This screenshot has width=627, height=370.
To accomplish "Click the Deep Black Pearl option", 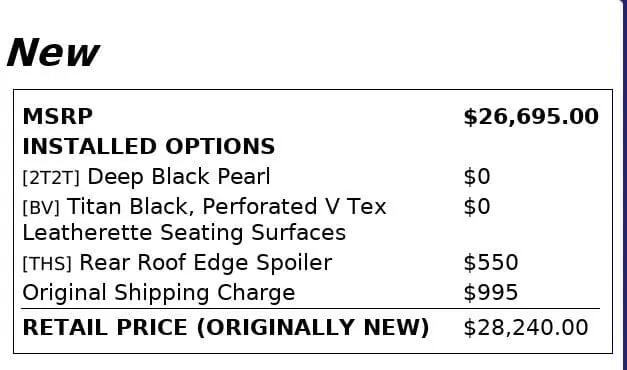I will 179,176.
